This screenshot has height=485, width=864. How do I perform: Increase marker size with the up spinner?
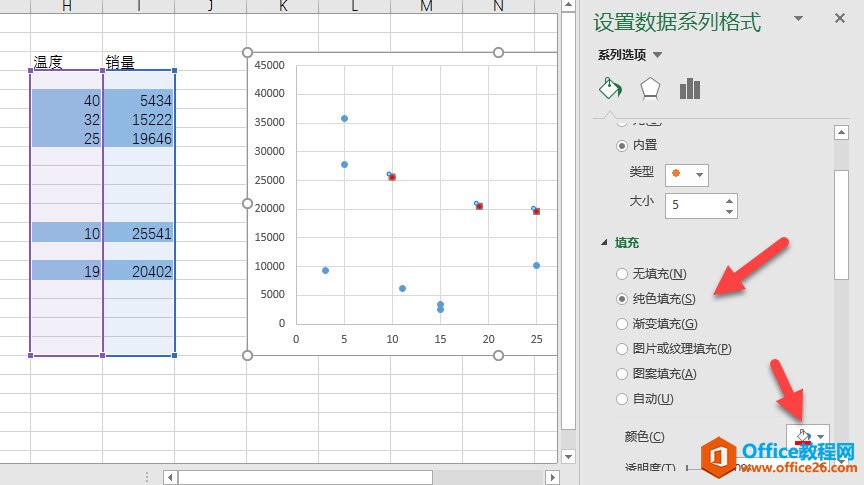(729, 199)
